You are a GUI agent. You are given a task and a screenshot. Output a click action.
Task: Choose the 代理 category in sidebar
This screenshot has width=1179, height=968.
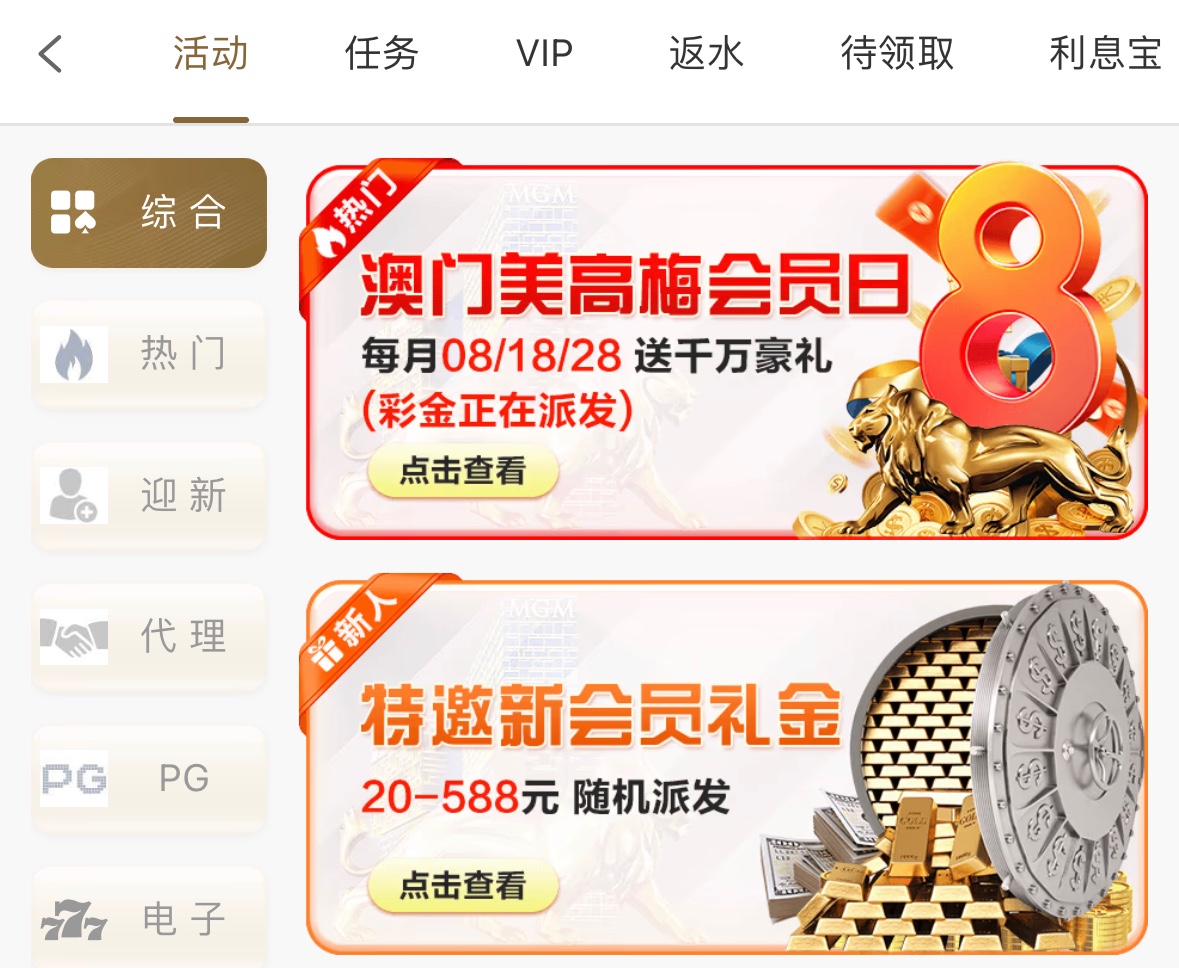(149, 637)
